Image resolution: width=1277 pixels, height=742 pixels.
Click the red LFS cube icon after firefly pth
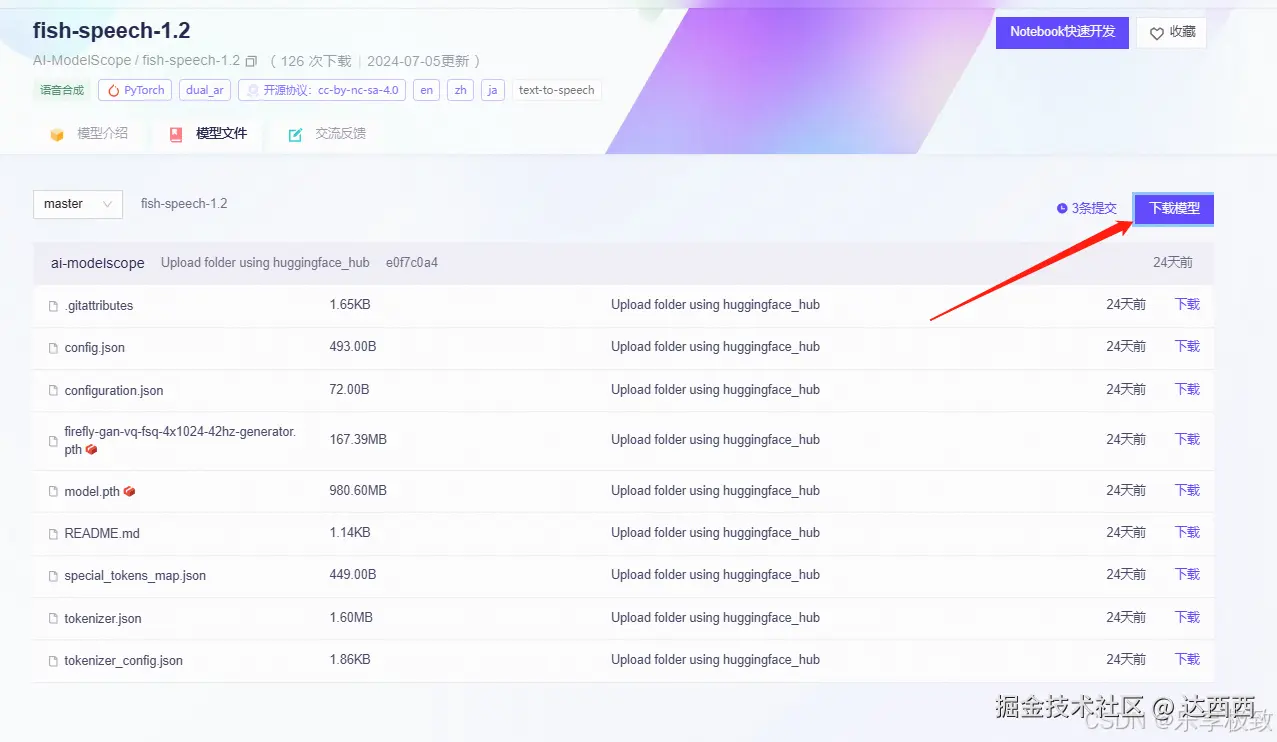91,450
